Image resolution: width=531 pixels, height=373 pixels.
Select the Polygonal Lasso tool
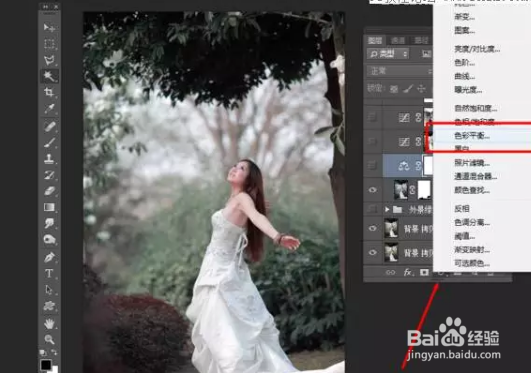click(49, 60)
